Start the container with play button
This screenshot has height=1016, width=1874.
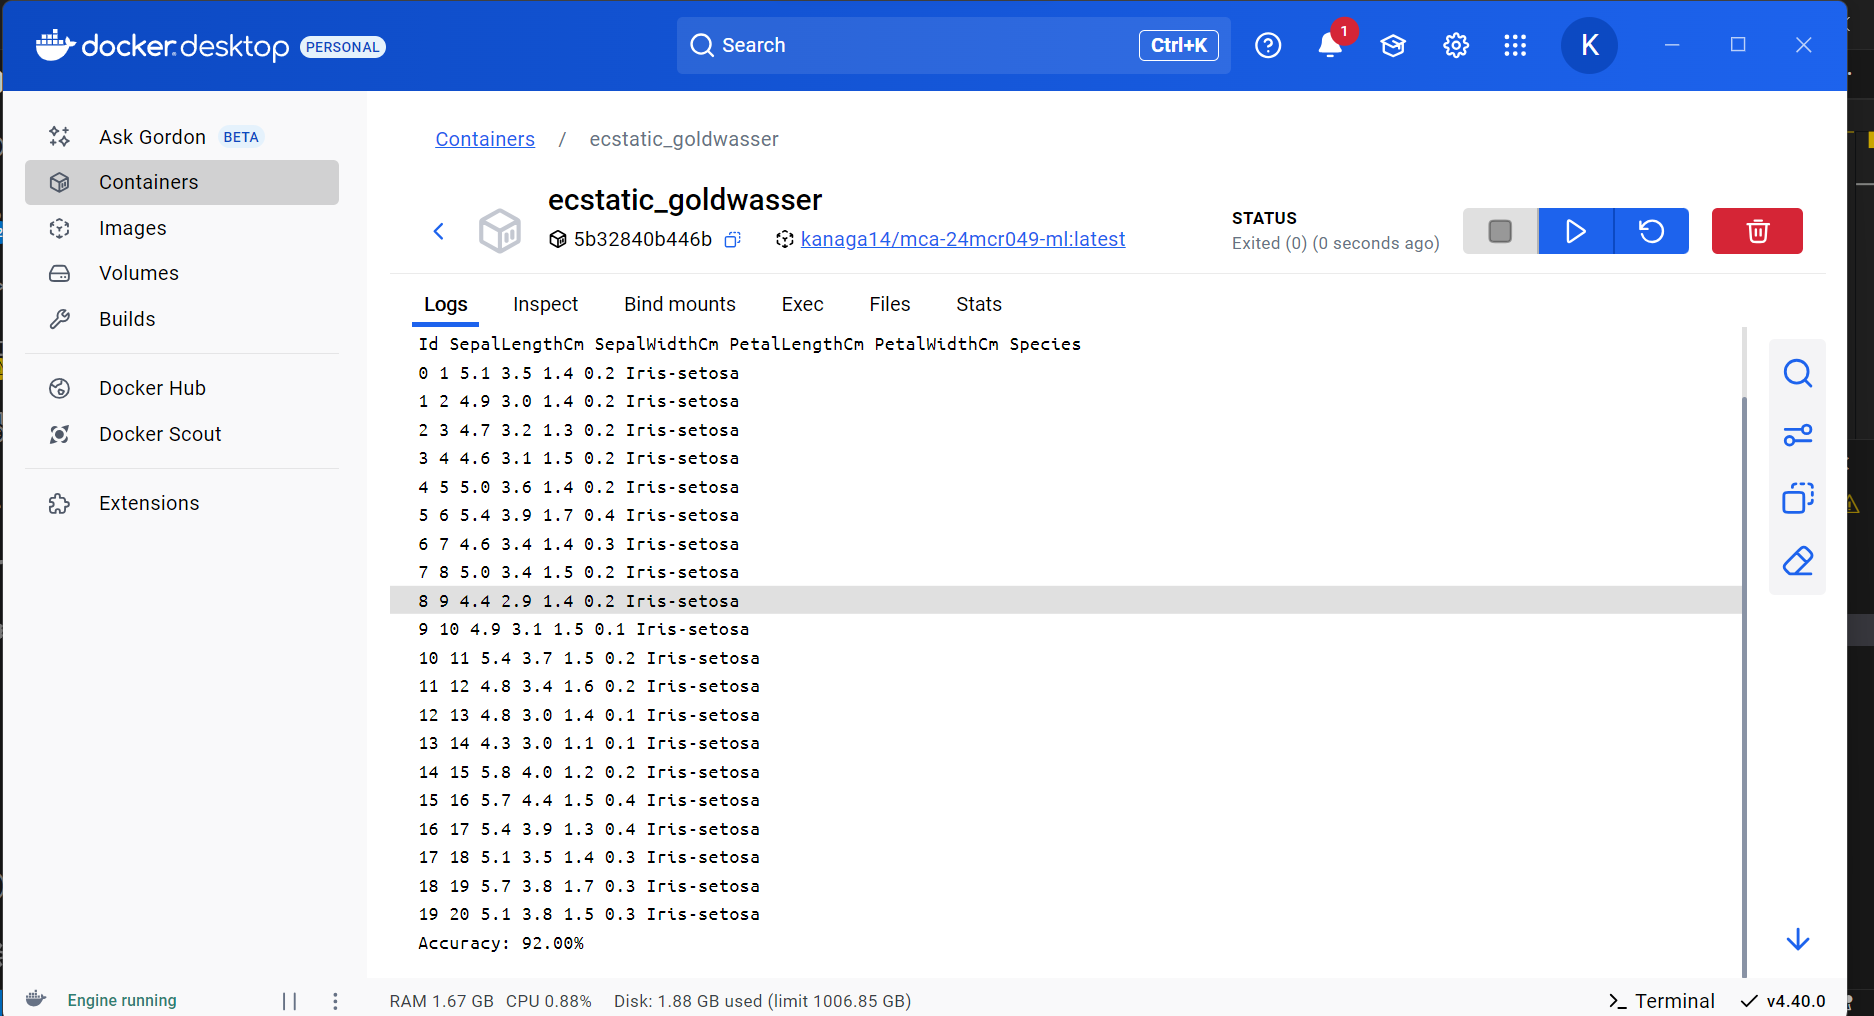[x=1576, y=231]
